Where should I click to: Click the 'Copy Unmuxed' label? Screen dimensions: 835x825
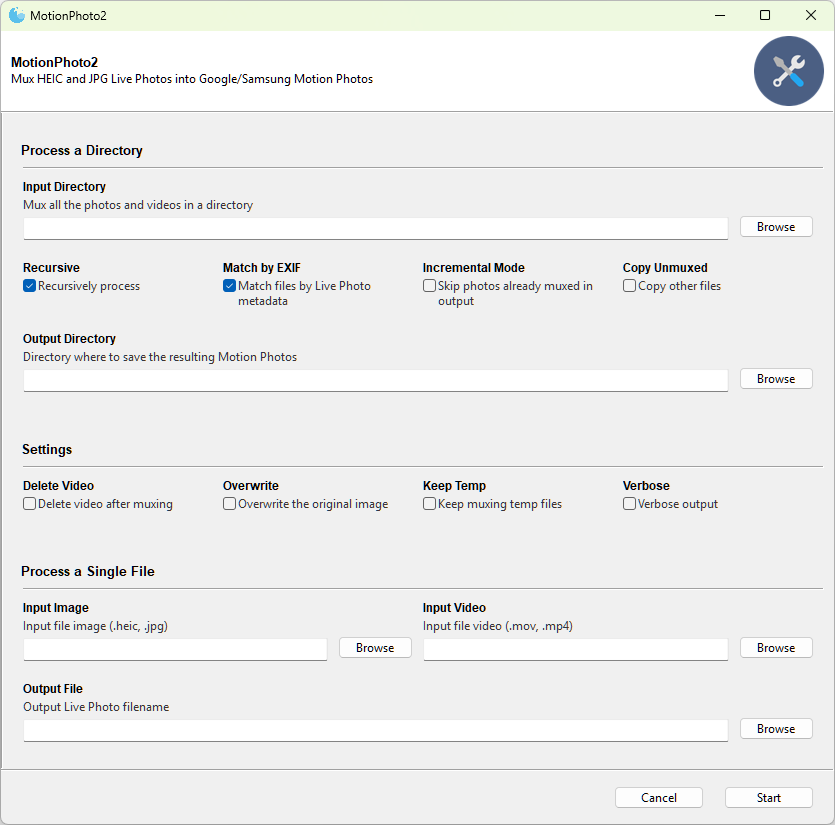(x=665, y=267)
